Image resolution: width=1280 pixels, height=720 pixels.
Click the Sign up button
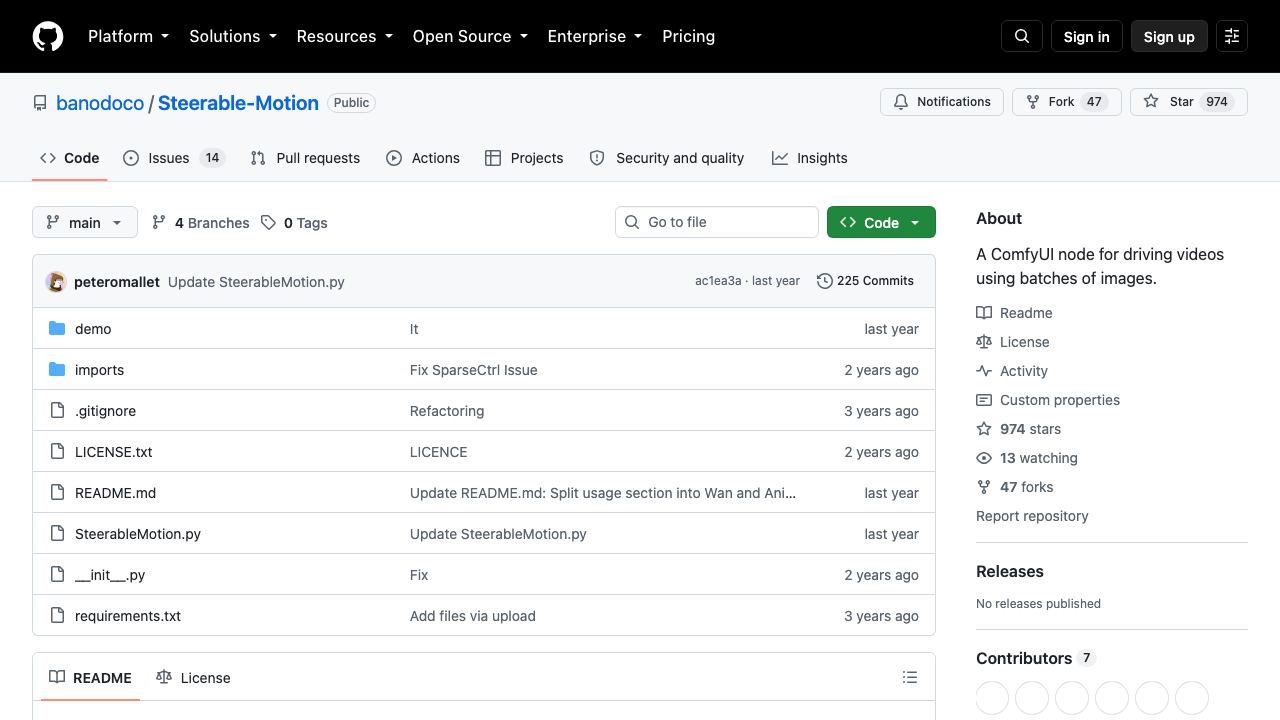[1169, 36]
